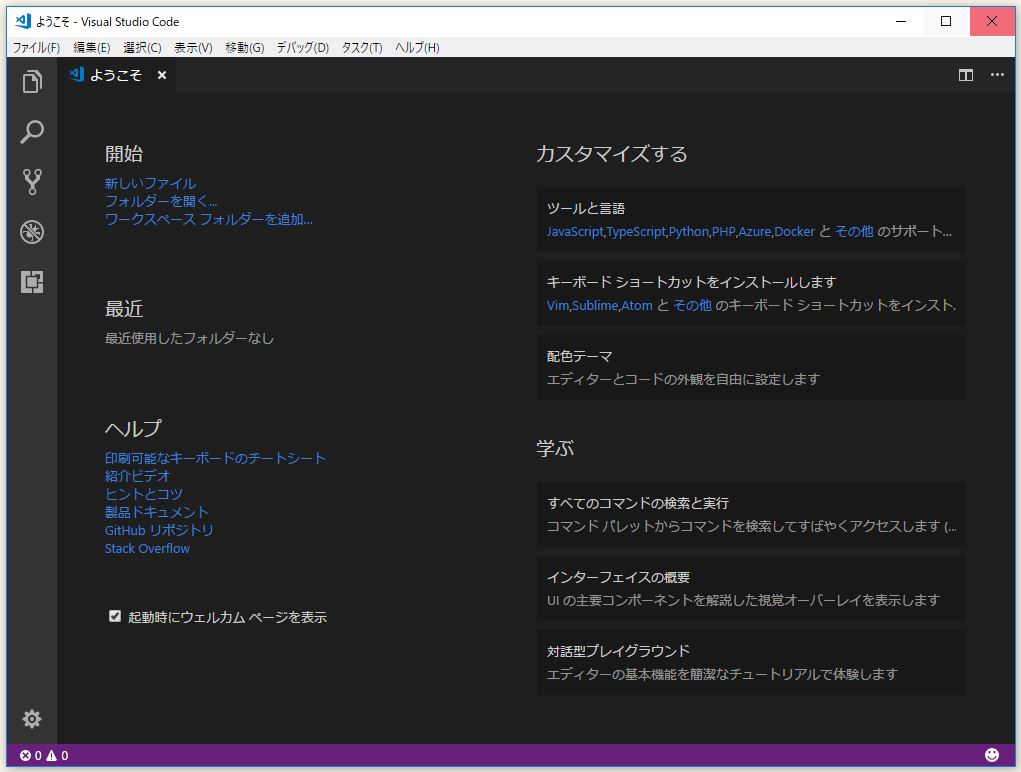The width and height of the screenshot is (1021, 772).
Task: Click the Azure support link
Action: click(x=754, y=232)
